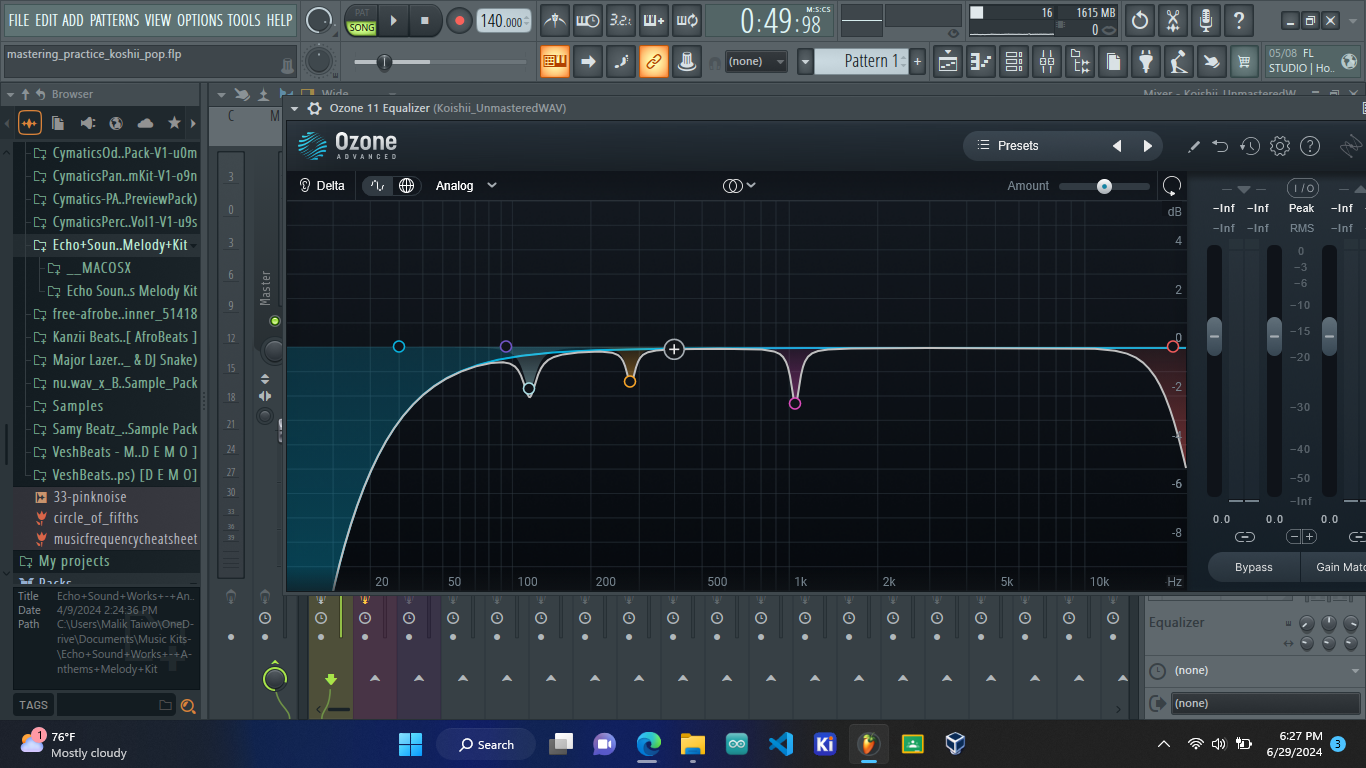1366x768 pixels.
Task: Open Ozone help question mark
Action: point(1310,146)
